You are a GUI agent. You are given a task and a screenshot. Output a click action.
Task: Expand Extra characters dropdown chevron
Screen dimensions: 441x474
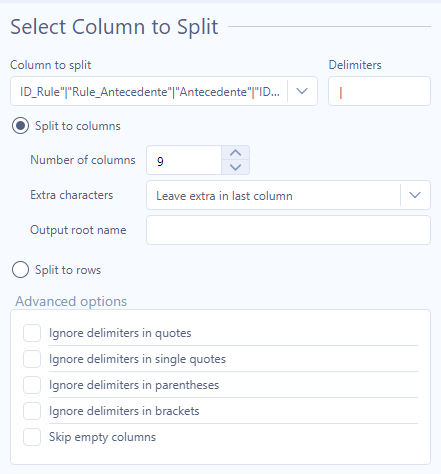pyautogui.click(x=415, y=195)
